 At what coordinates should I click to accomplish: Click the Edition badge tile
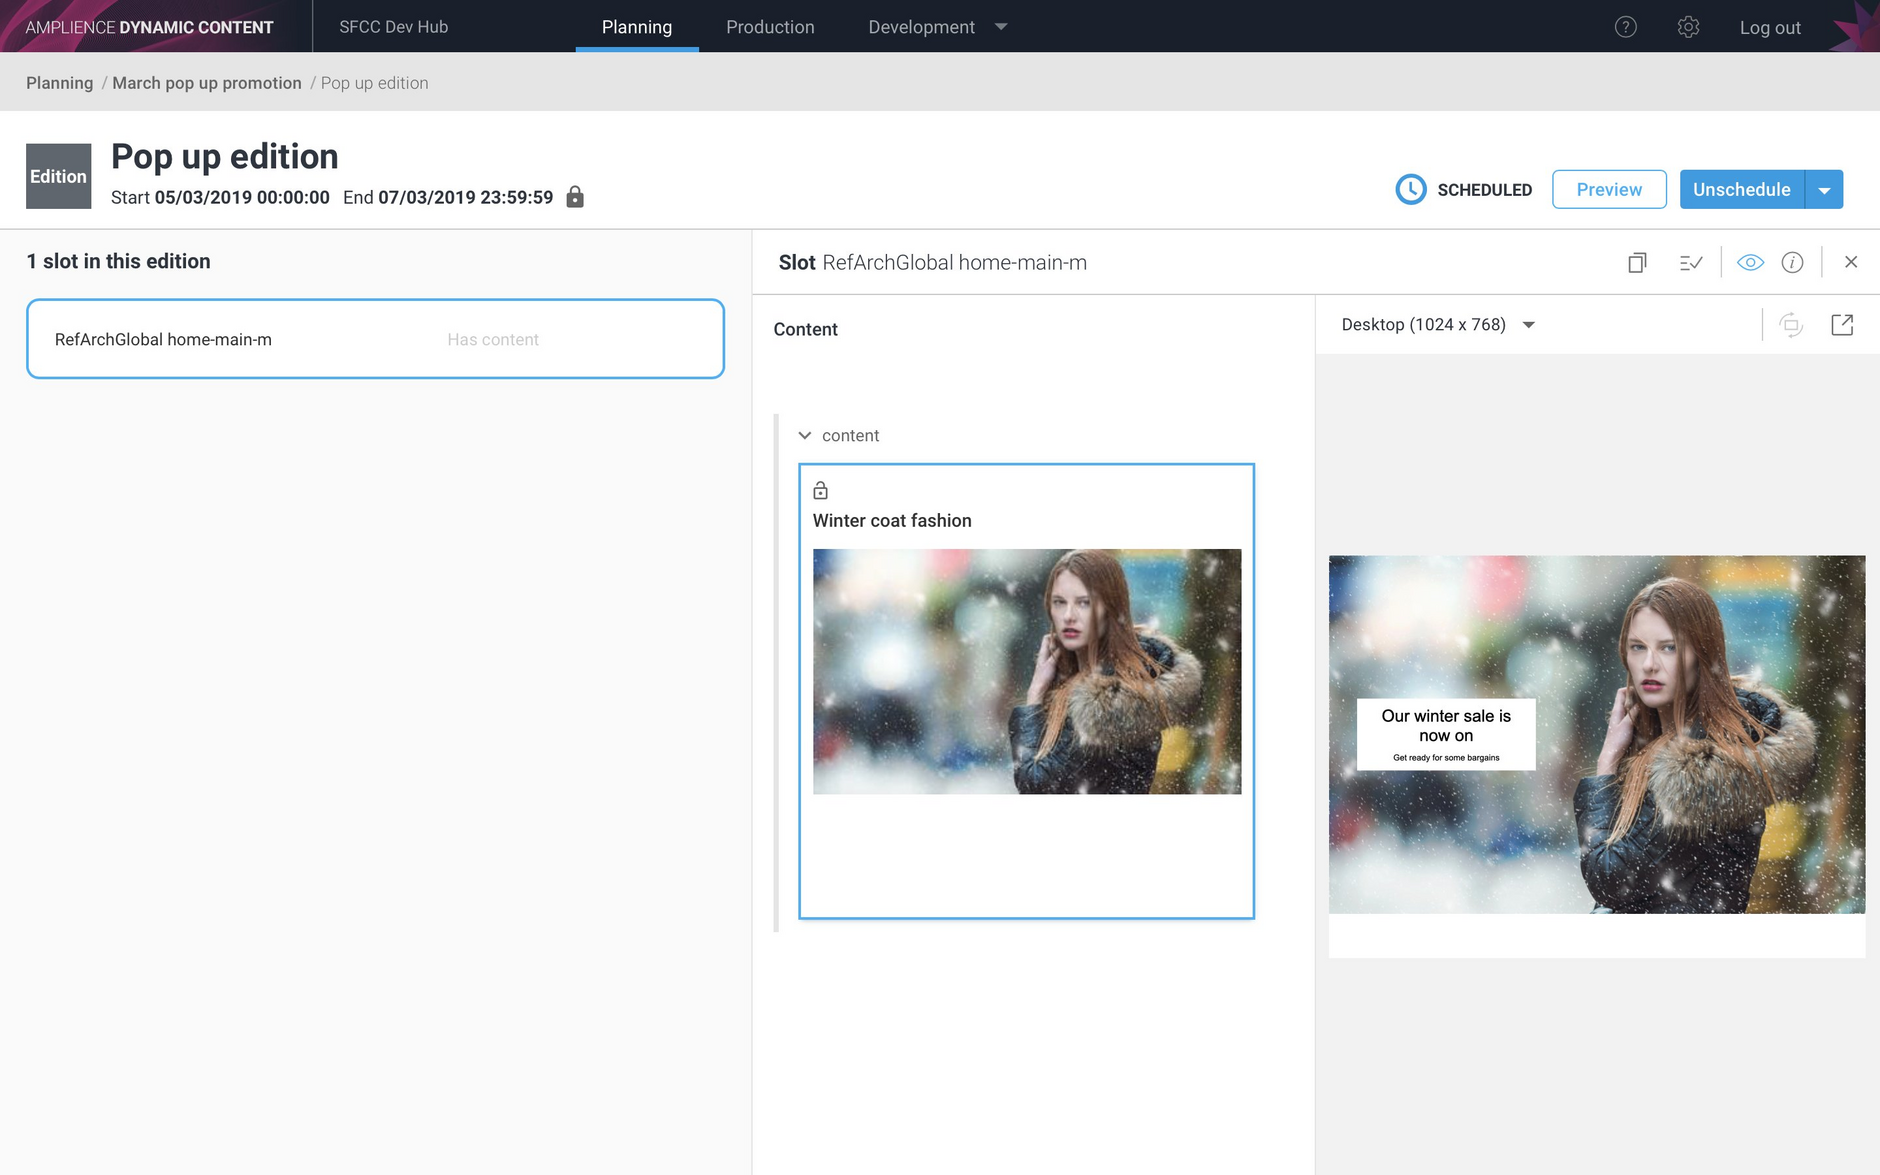58,176
